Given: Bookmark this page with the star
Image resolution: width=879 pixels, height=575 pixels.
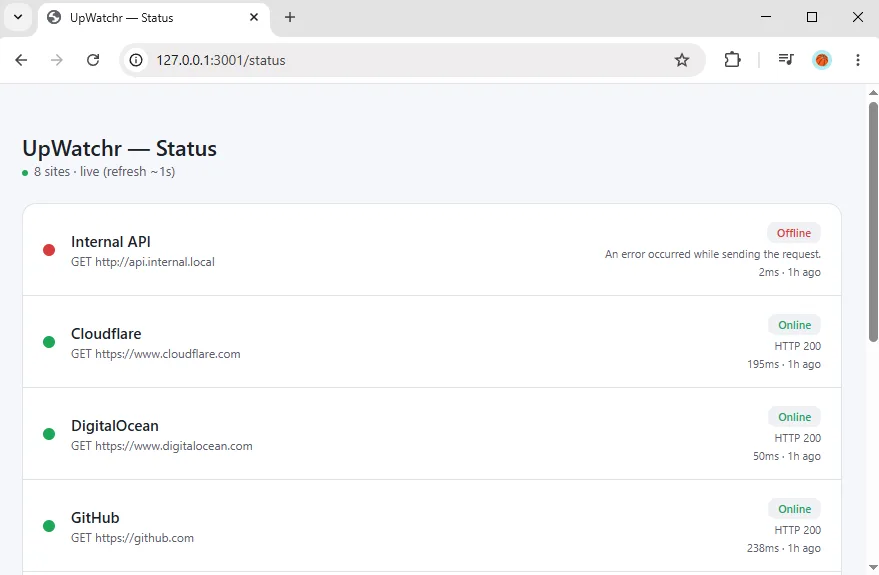Looking at the screenshot, I should pos(682,60).
